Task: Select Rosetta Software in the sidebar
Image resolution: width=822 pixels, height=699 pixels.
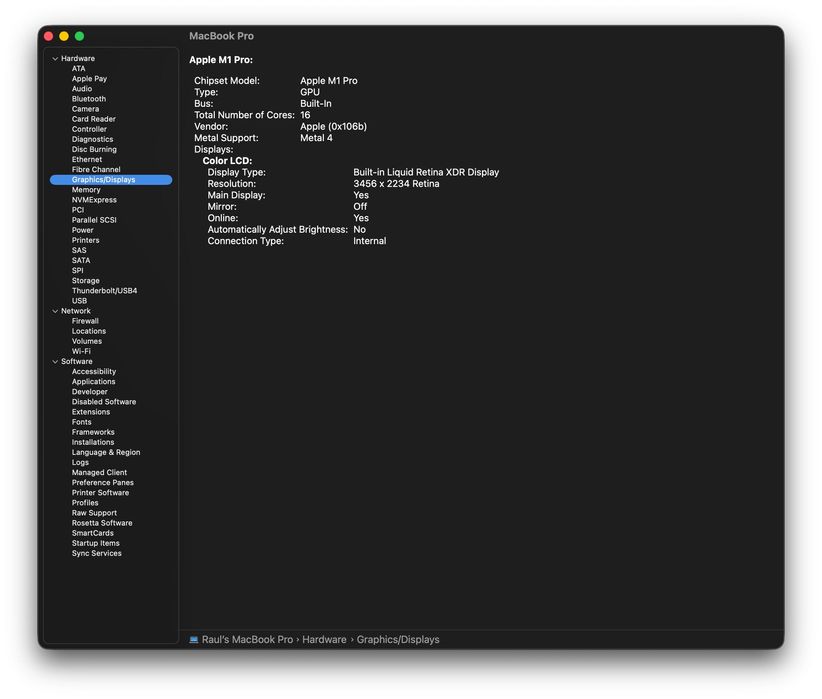Action: [102, 523]
